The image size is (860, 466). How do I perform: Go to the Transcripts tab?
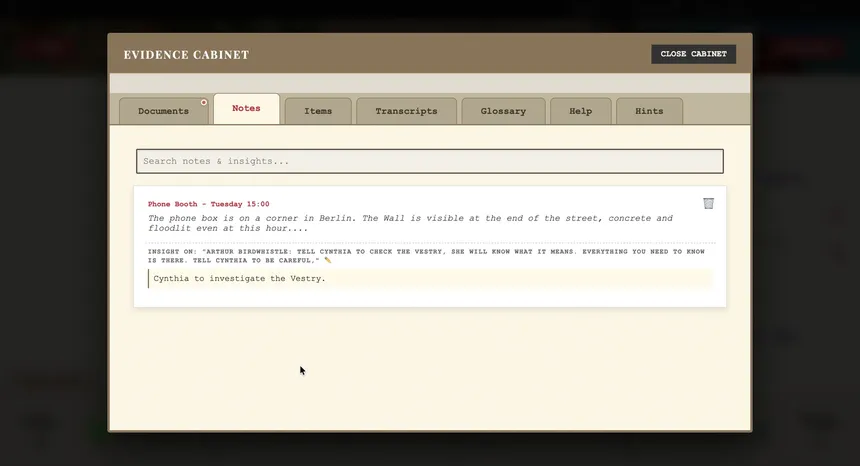(x=406, y=111)
